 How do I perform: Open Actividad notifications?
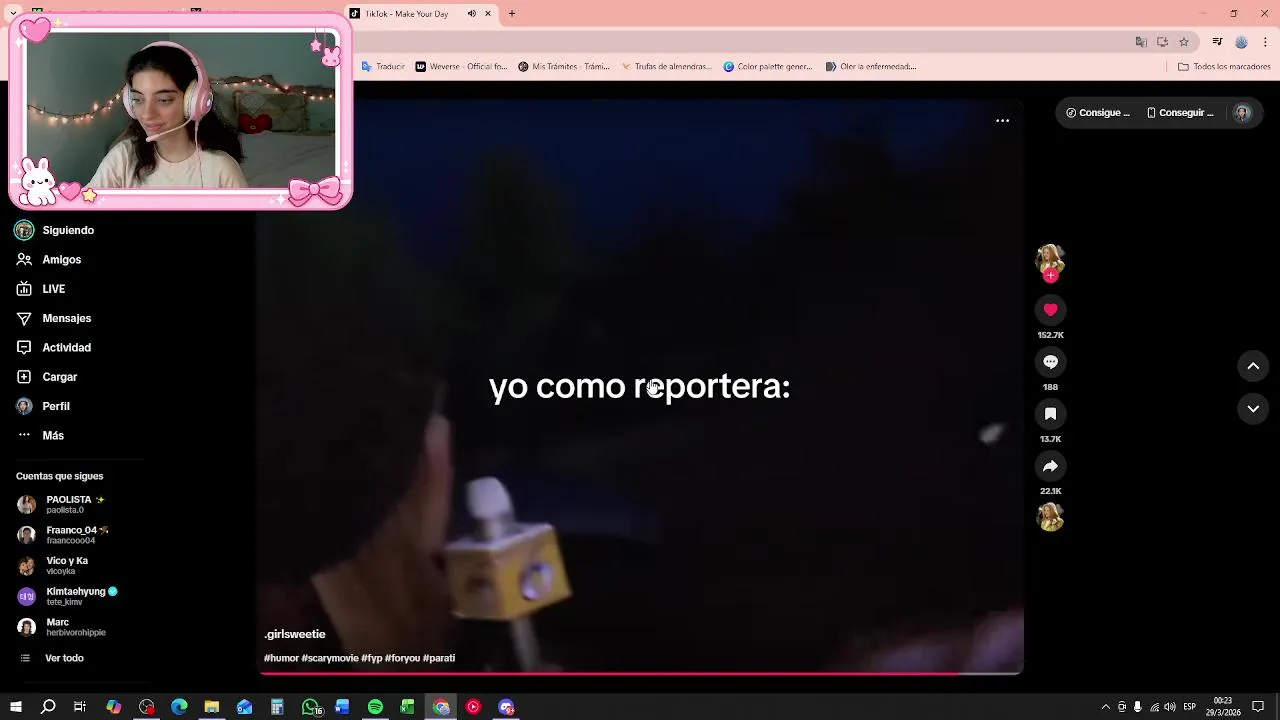pyautogui.click(x=54, y=347)
